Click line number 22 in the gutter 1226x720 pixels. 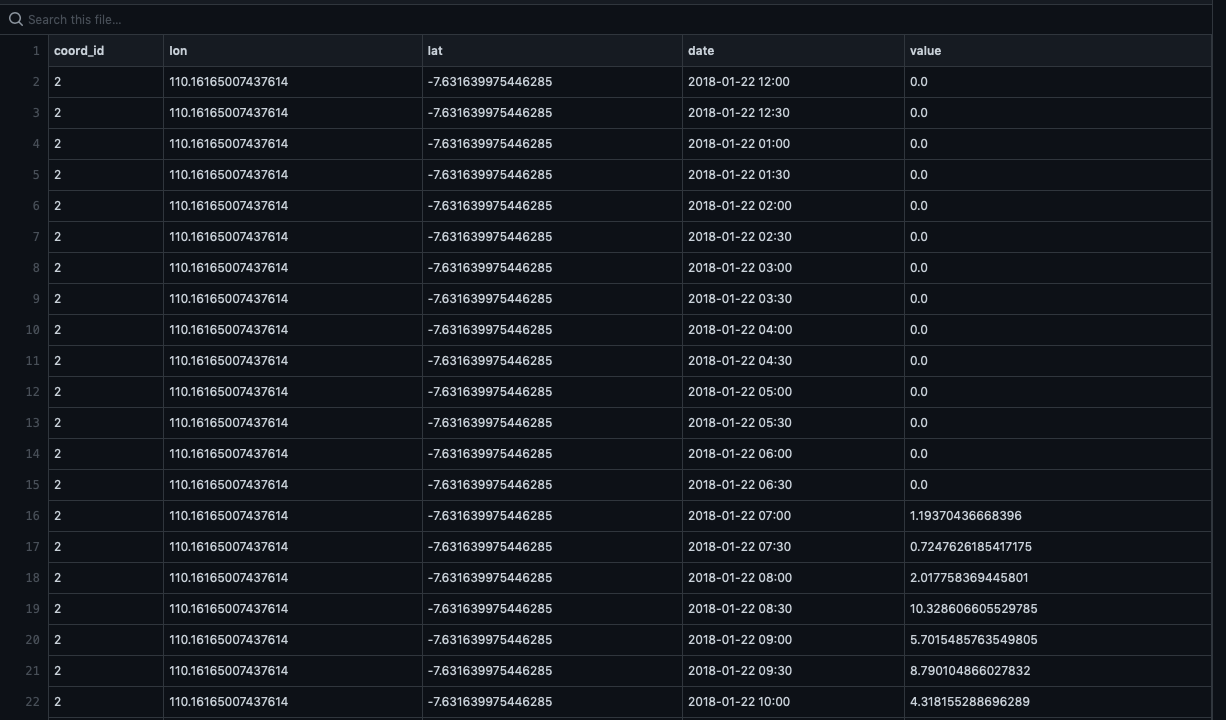(33, 702)
